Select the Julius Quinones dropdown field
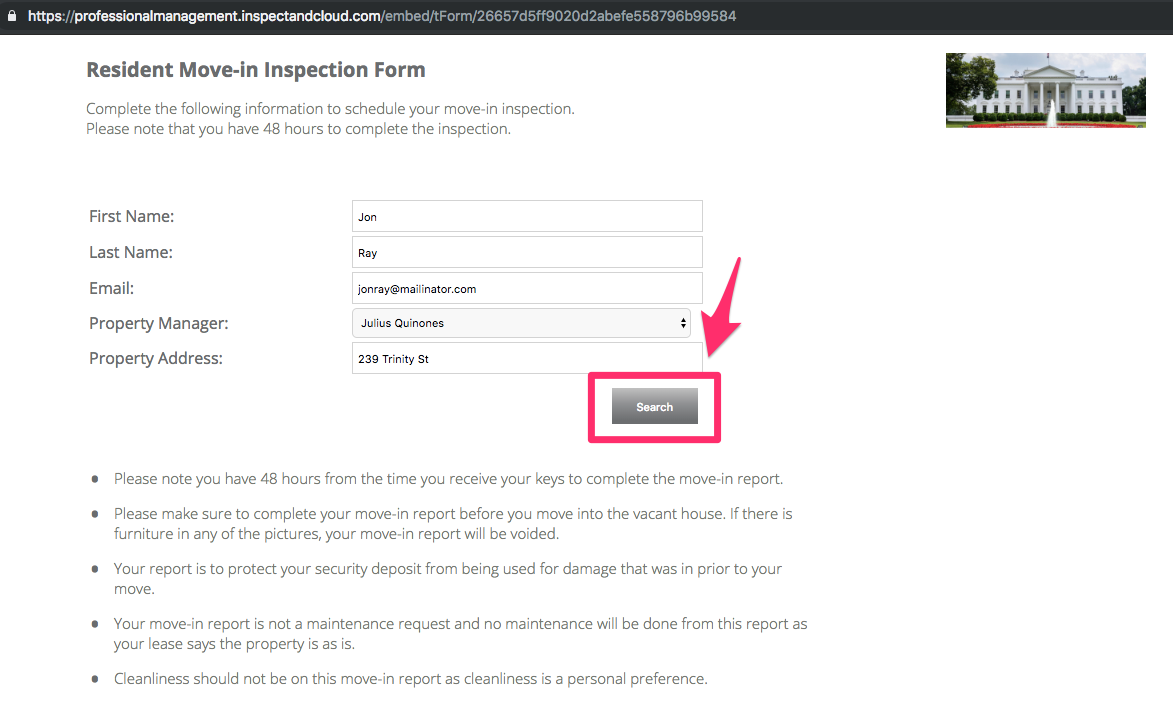Image resolution: width=1173 pixels, height=710 pixels. (x=521, y=323)
